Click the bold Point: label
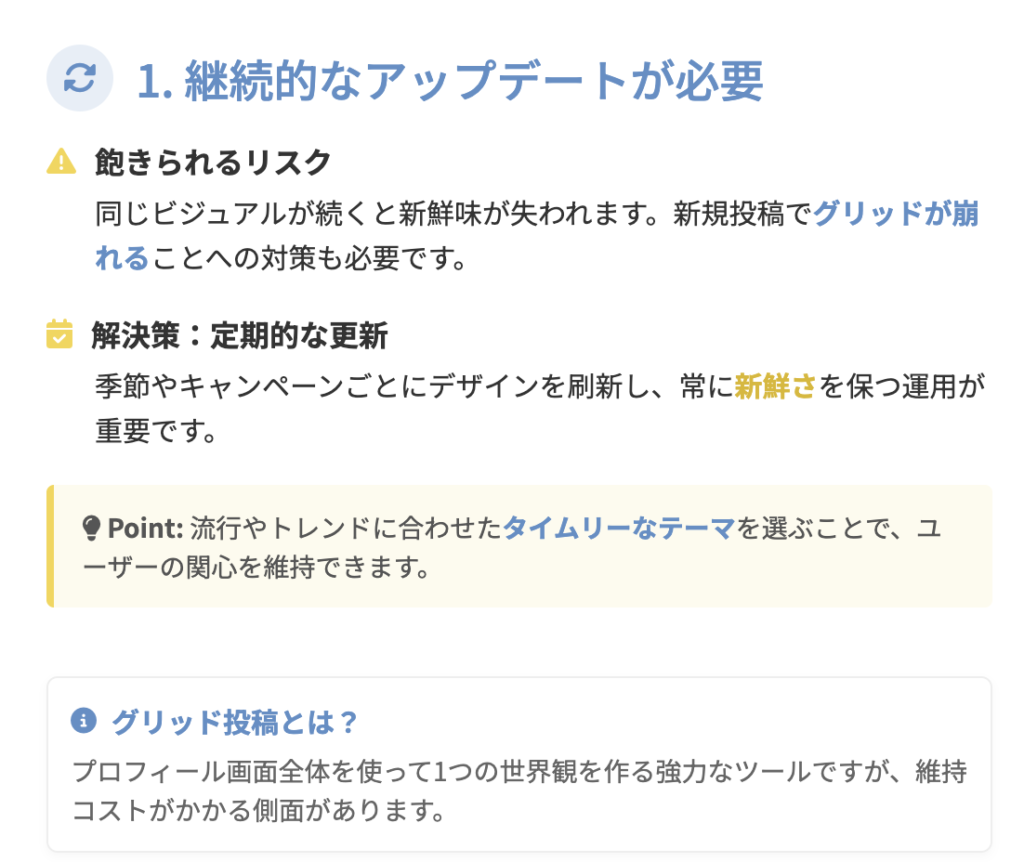This screenshot has width=1024, height=862. [146, 527]
